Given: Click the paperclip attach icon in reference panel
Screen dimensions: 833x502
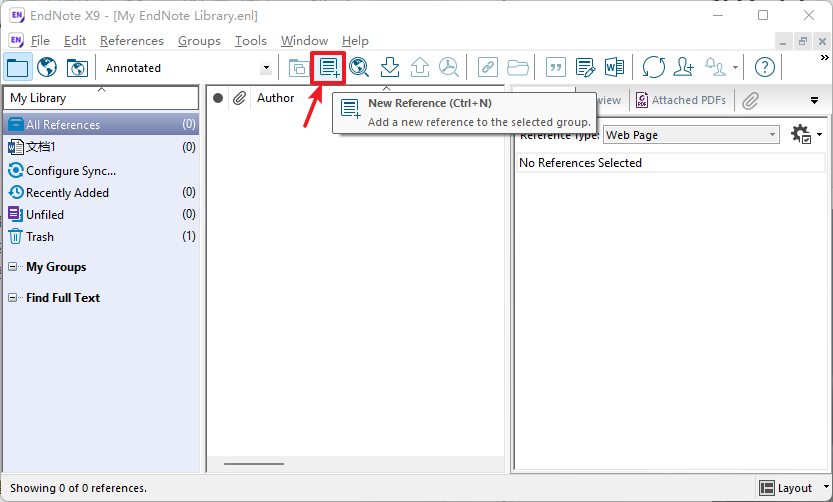Looking at the screenshot, I should 750,100.
